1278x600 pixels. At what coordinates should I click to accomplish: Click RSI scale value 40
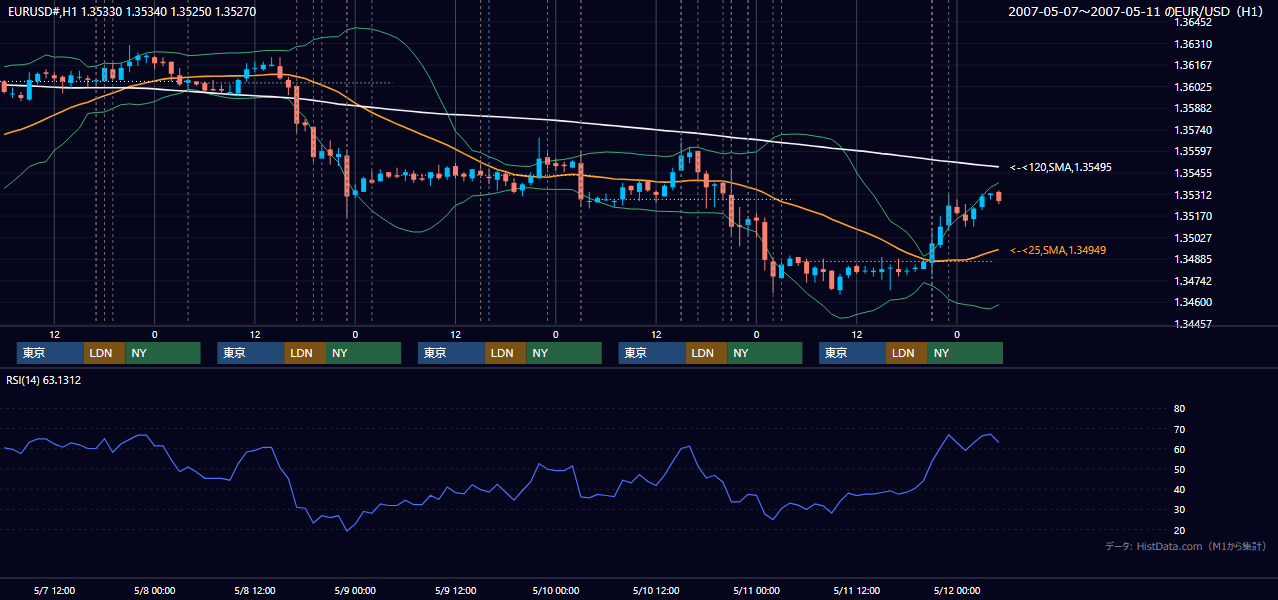1179,490
